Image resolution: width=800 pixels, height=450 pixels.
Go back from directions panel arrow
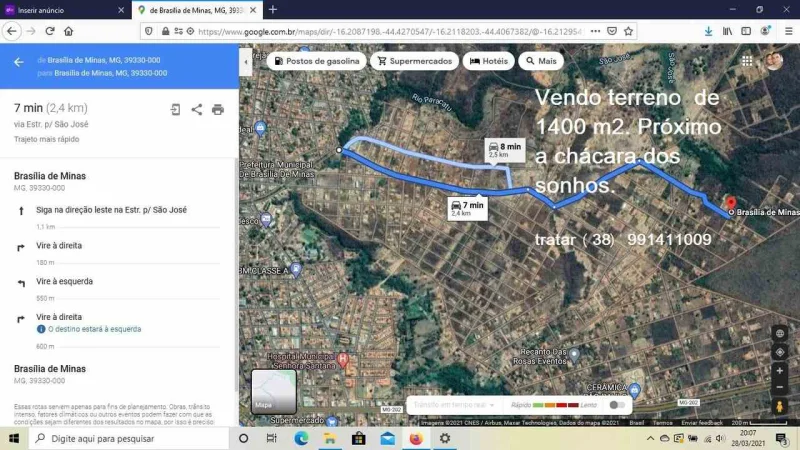tap(19, 62)
